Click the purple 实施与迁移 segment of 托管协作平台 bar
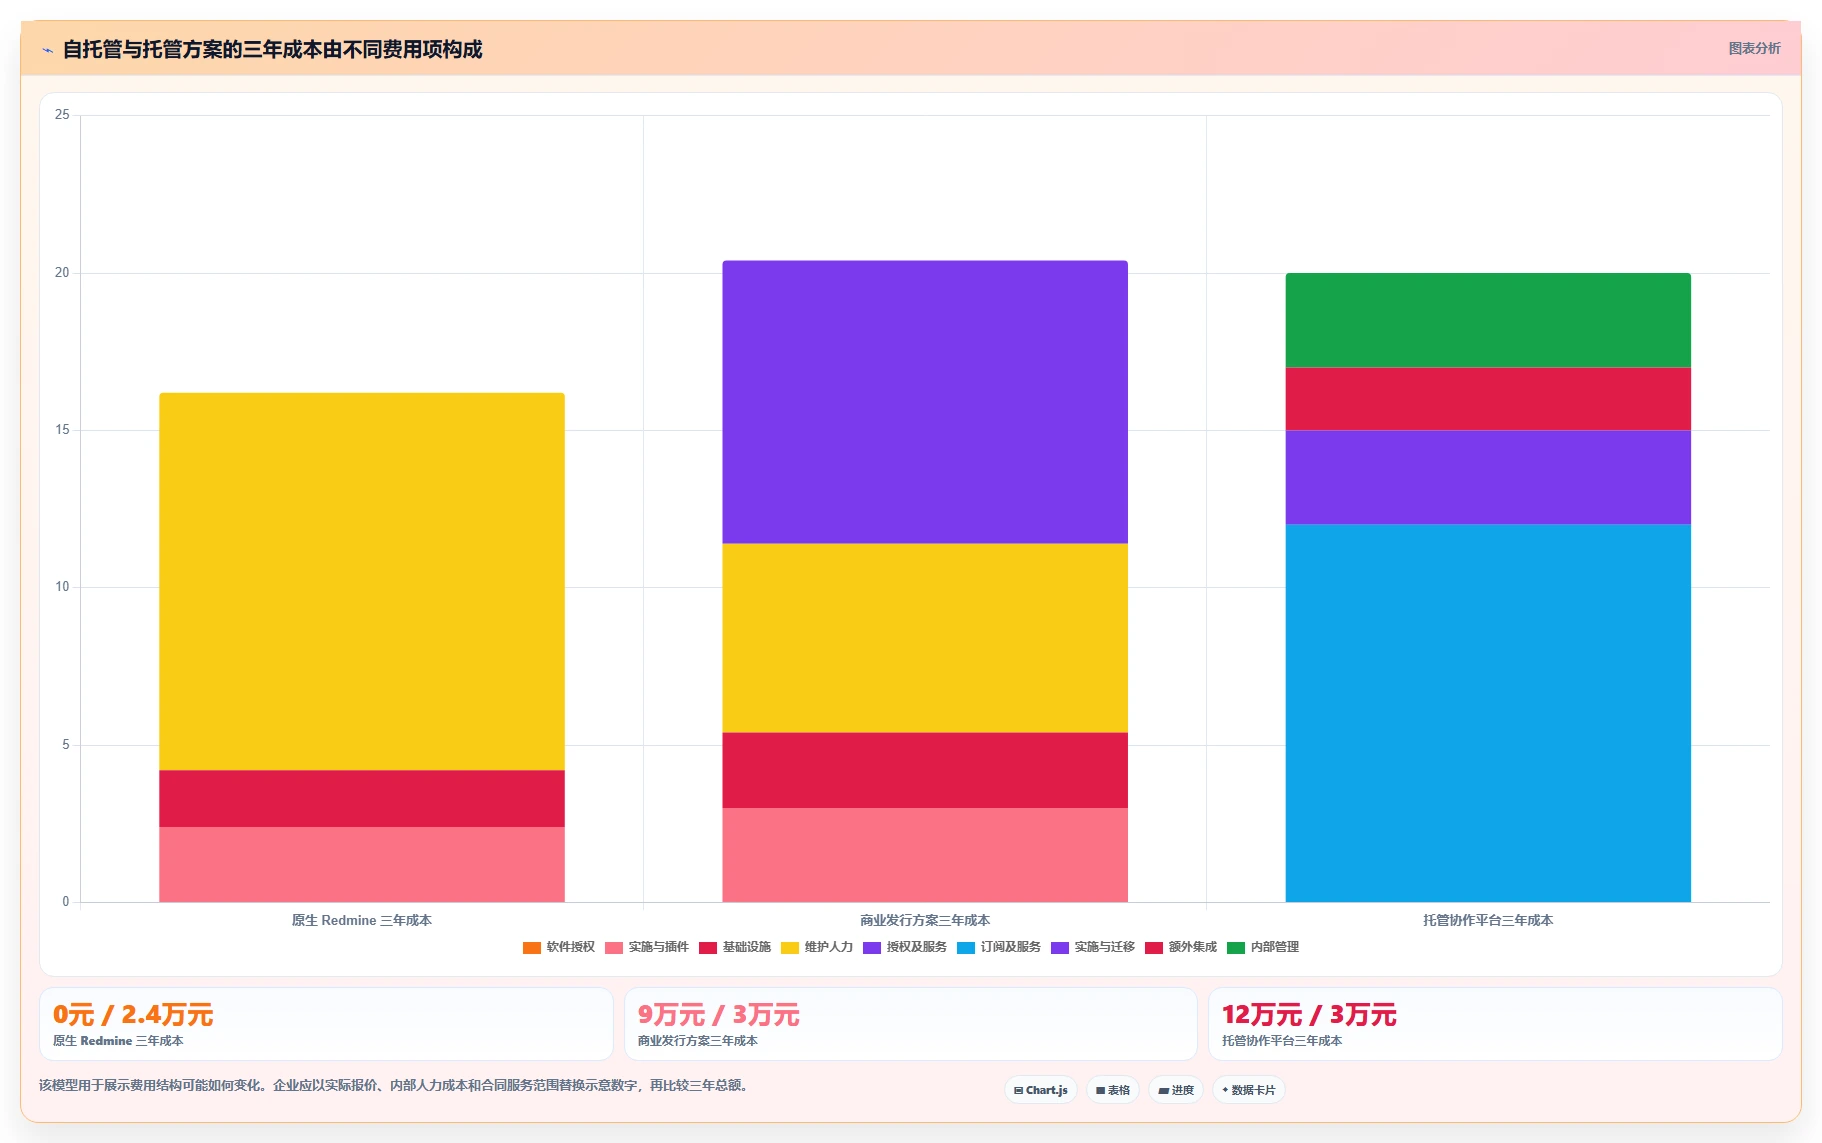The width and height of the screenshot is (1822, 1143). [1488, 477]
